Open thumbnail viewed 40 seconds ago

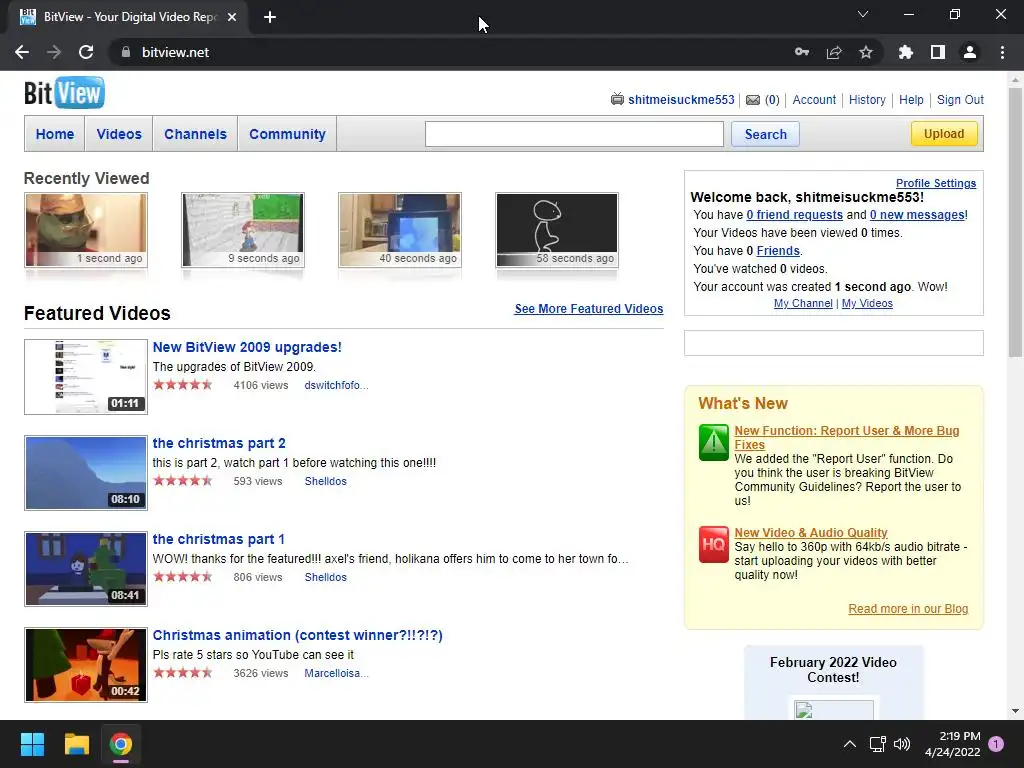pos(400,230)
